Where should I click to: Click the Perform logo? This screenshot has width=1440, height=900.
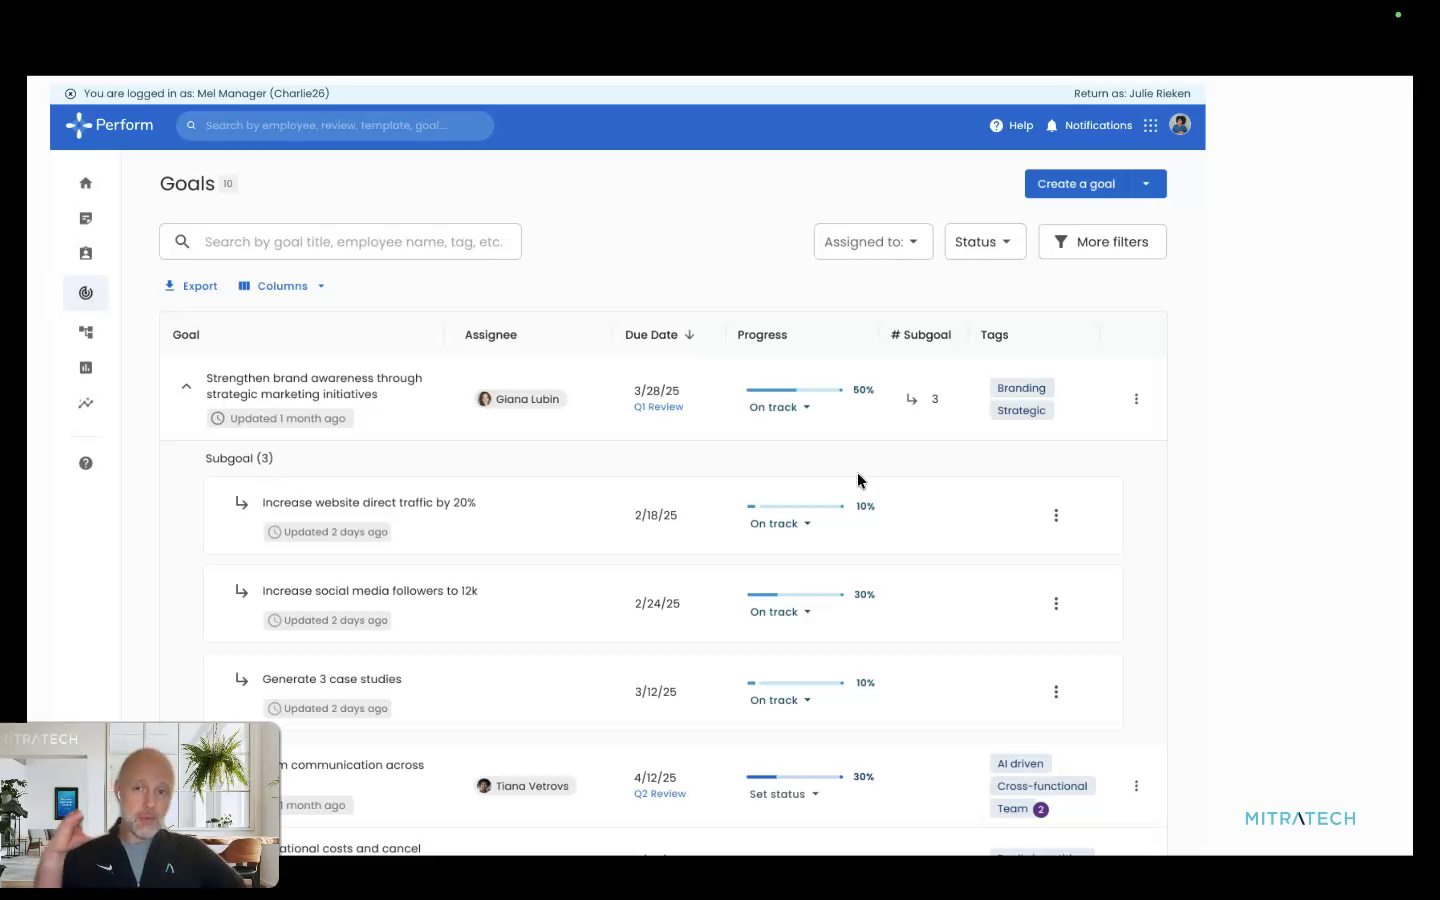109,125
